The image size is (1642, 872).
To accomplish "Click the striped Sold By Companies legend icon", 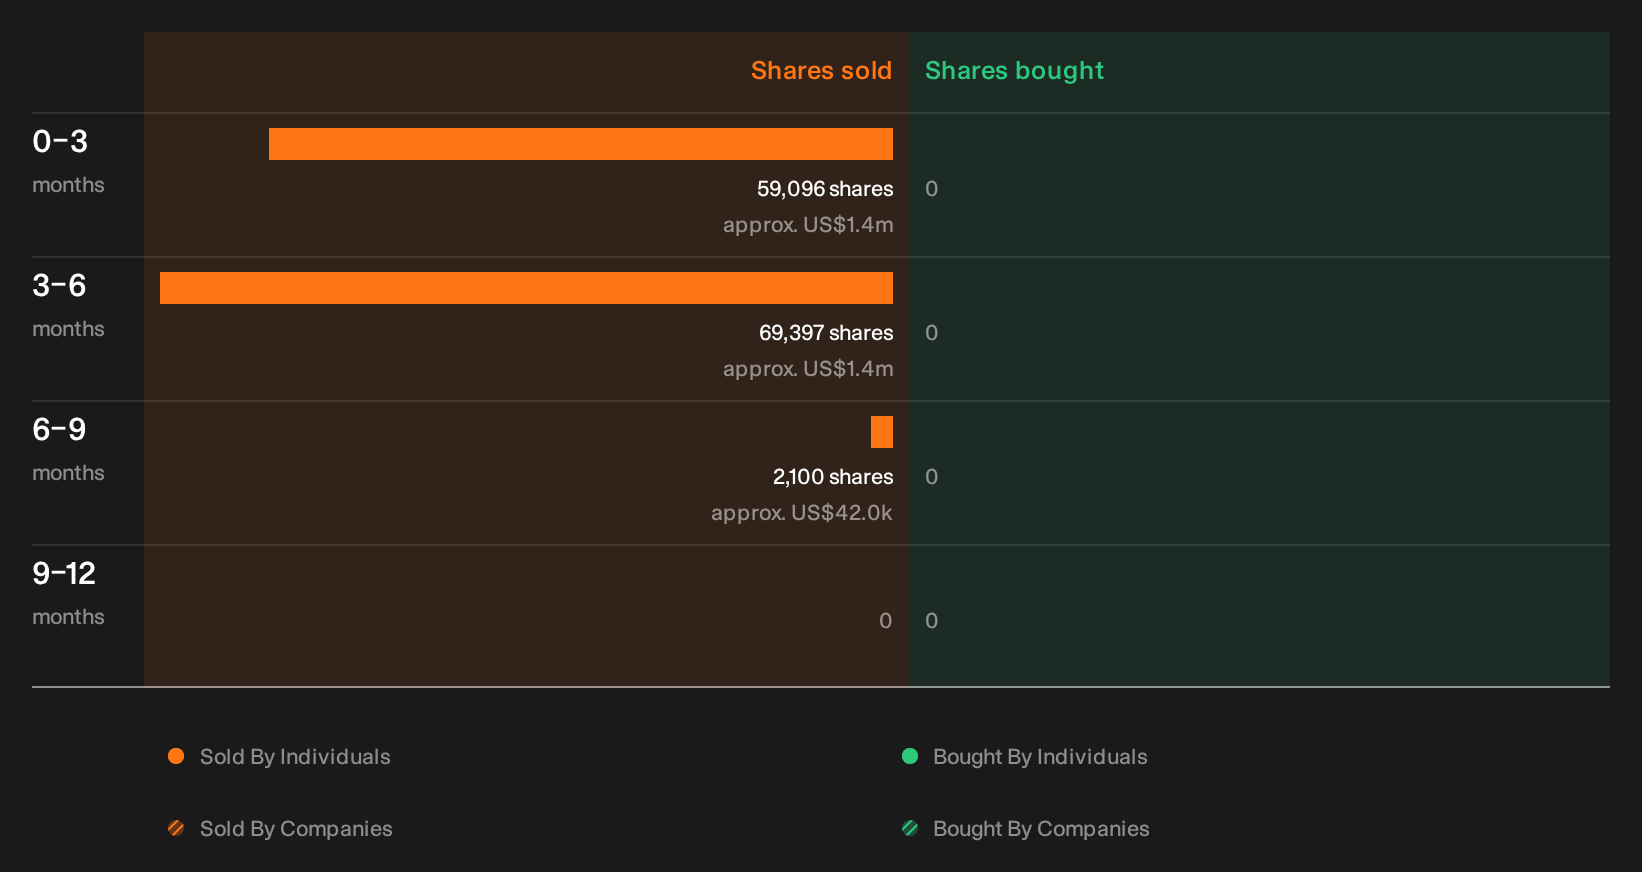I will coord(176,828).
